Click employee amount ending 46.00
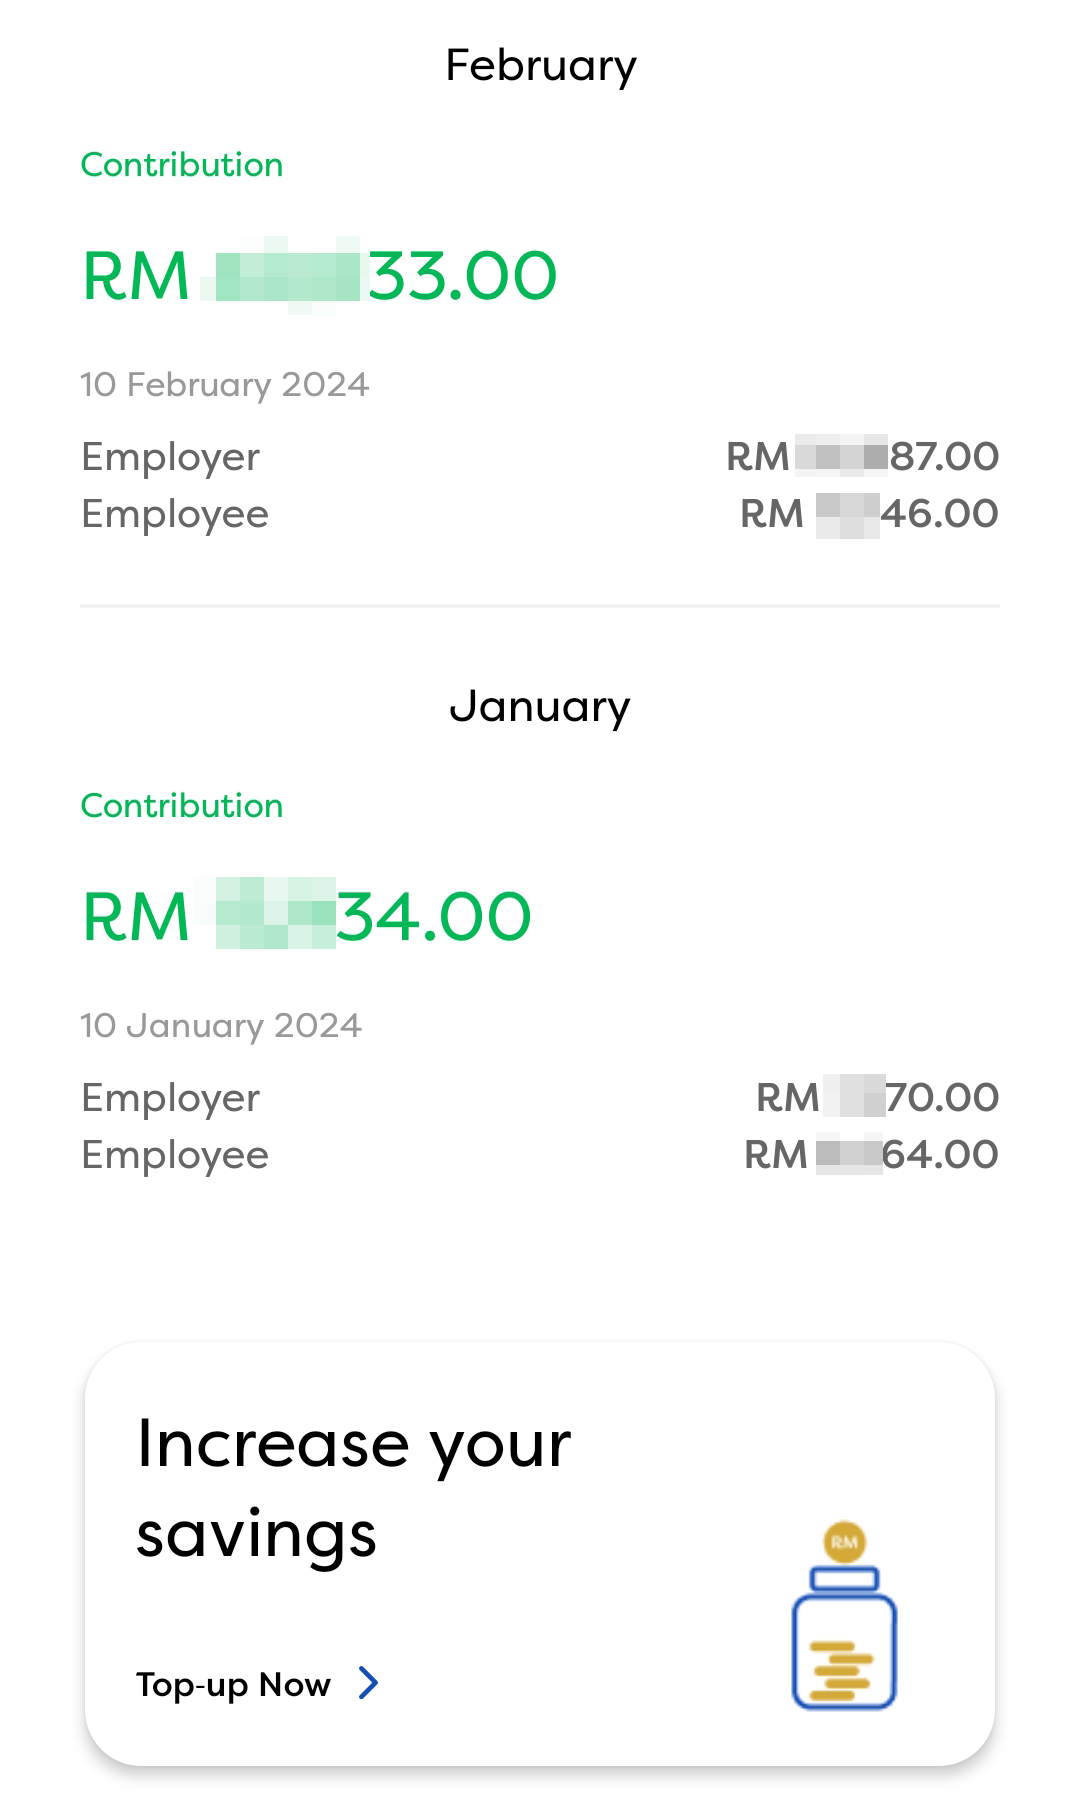This screenshot has width=1080, height=1805. (869, 514)
